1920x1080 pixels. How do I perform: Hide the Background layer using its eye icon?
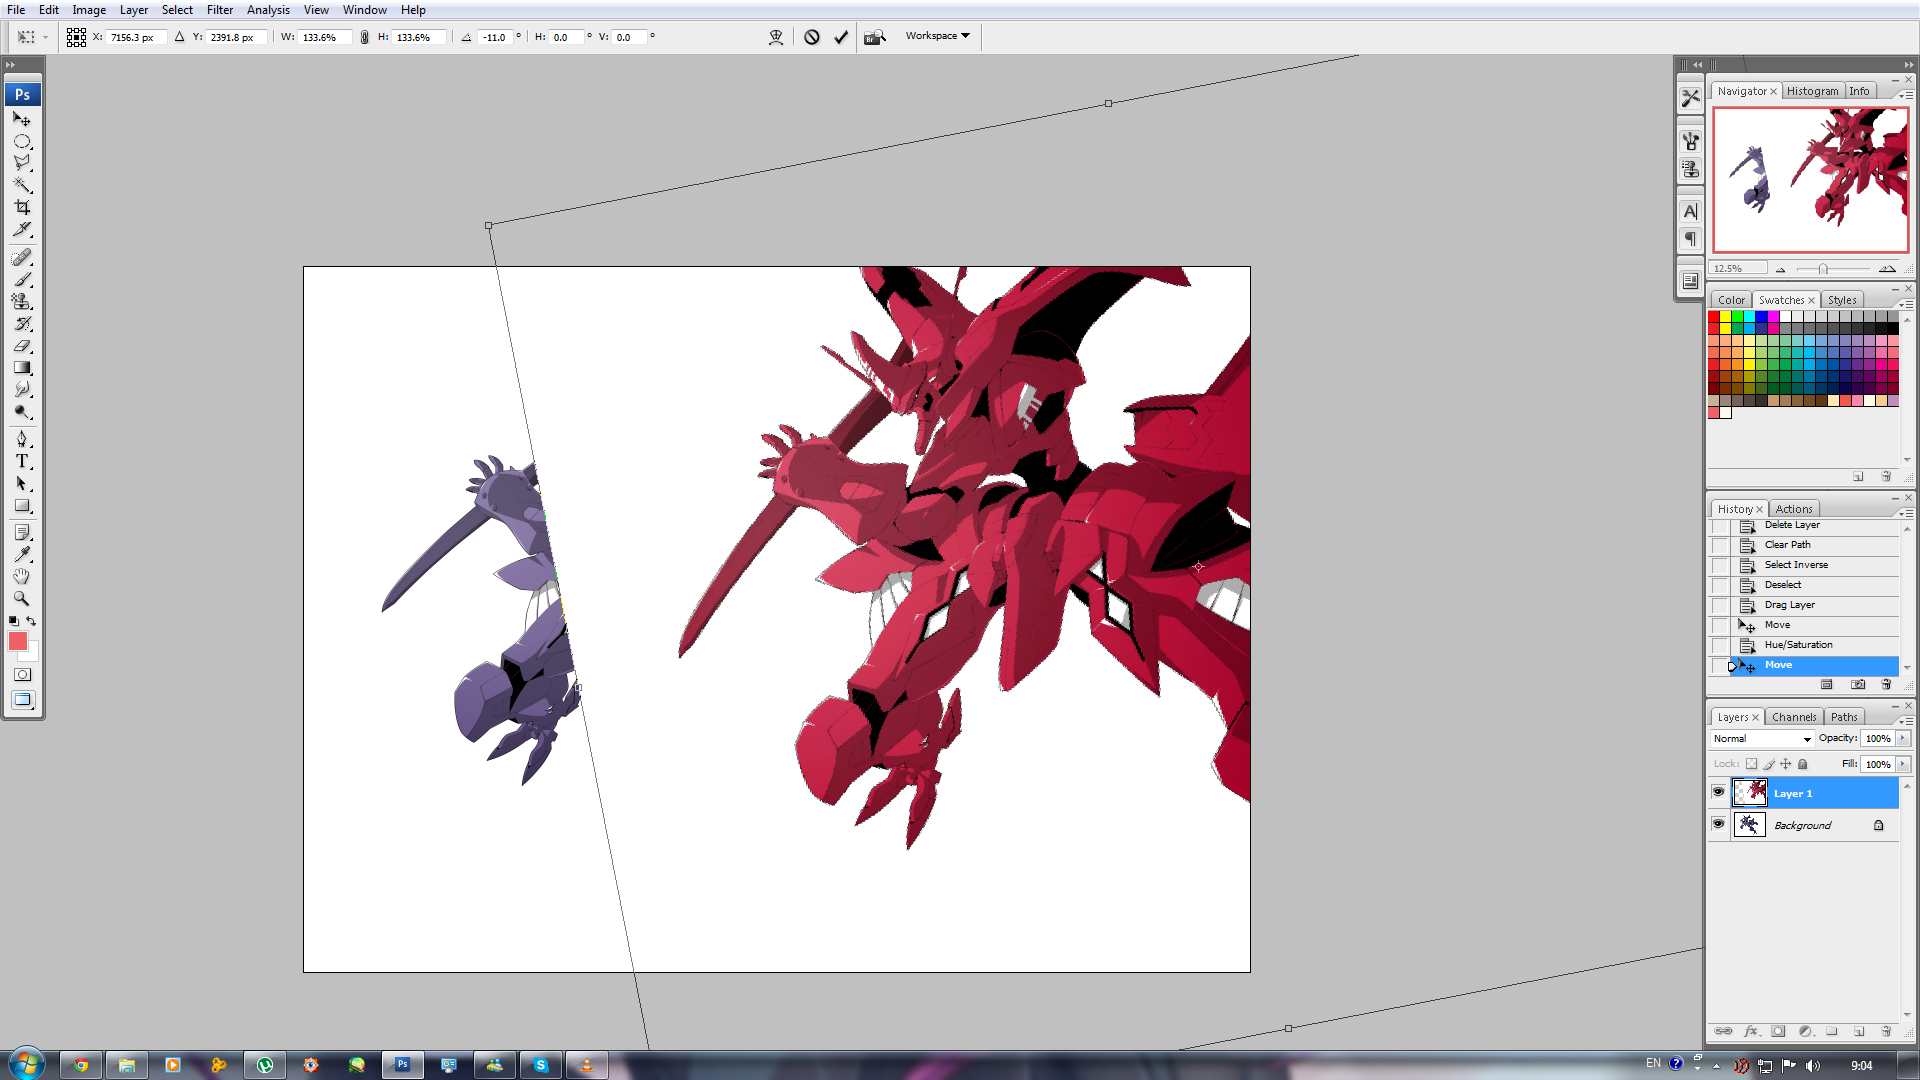(1718, 824)
